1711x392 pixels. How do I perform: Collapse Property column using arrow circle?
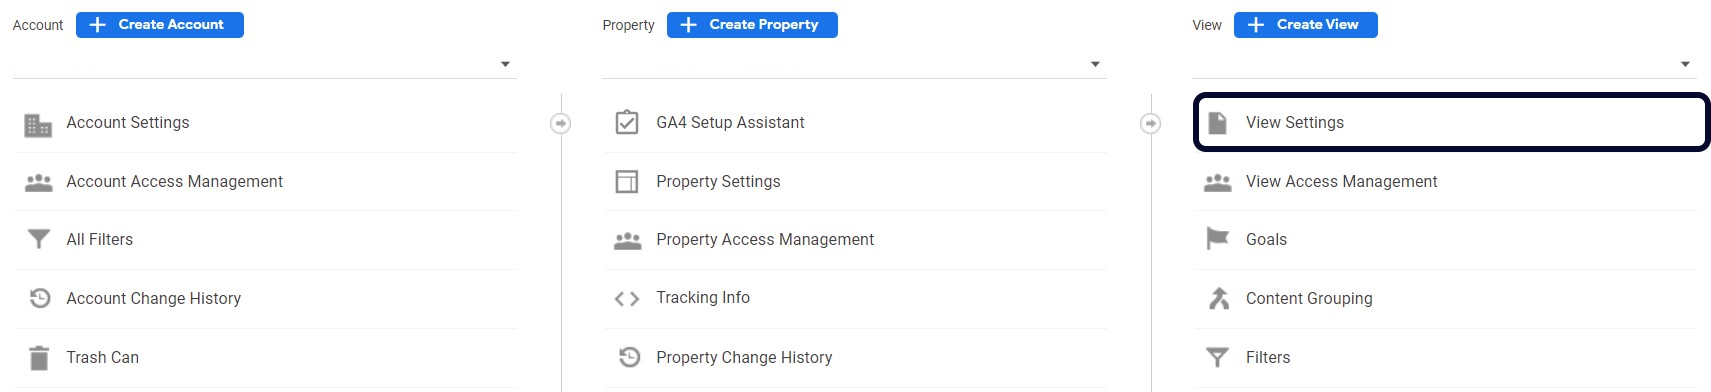tap(1151, 123)
